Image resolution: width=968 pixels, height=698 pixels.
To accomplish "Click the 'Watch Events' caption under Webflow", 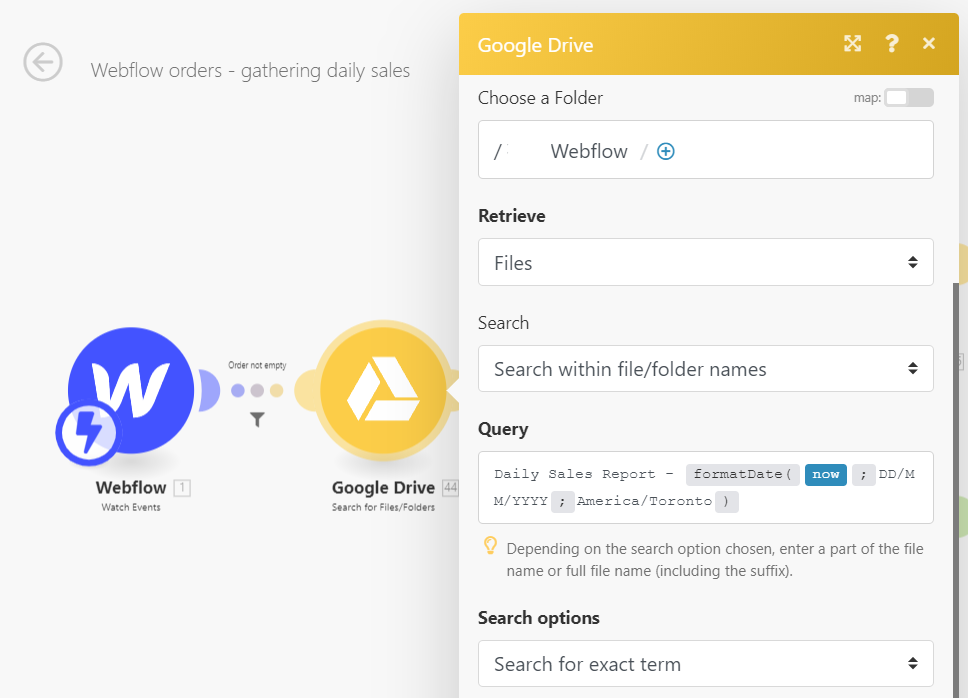I will 131,507.
